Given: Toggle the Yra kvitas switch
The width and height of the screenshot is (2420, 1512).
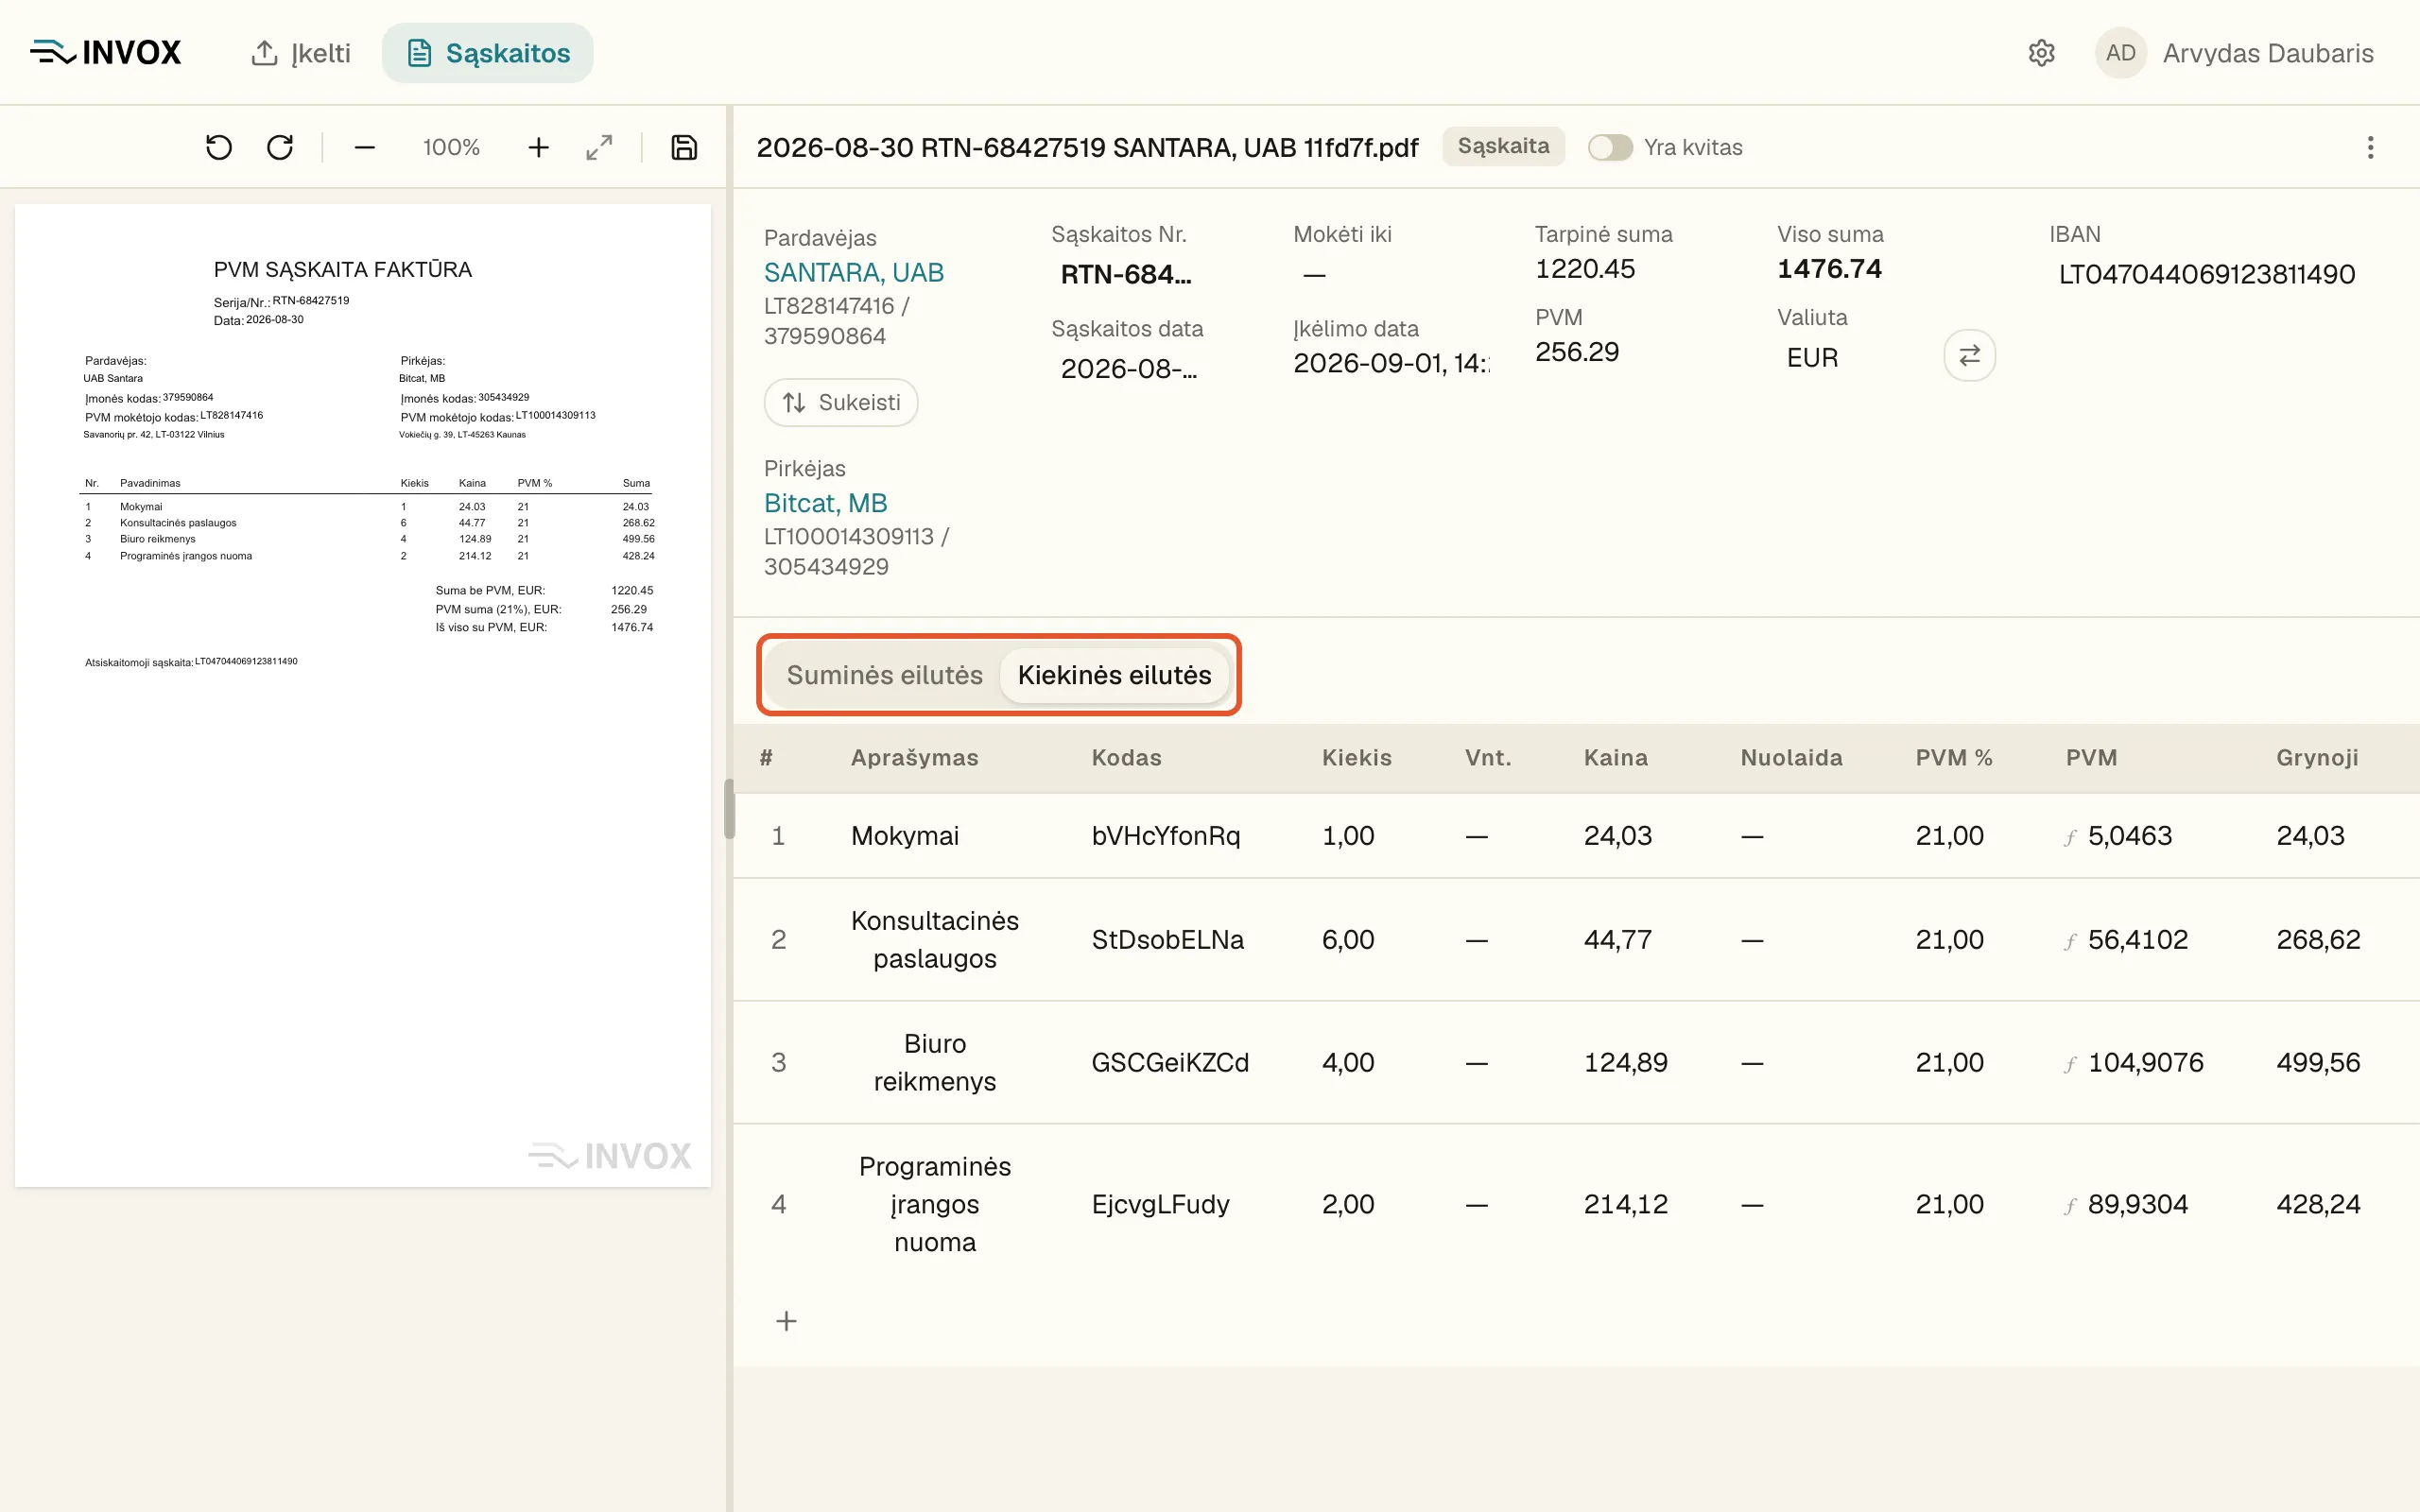Looking at the screenshot, I should (x=1610, y=148).
